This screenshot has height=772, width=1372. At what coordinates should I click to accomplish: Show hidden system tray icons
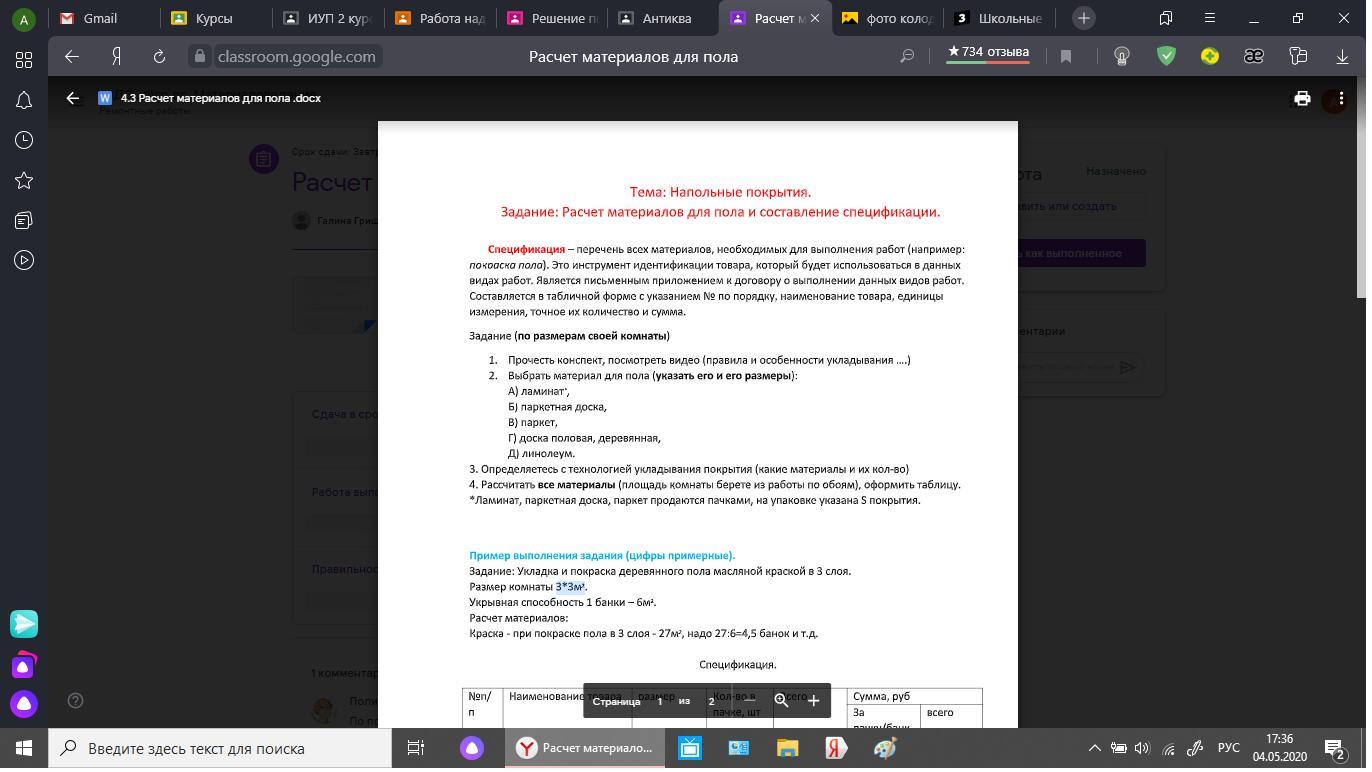tap(1094, 748)
